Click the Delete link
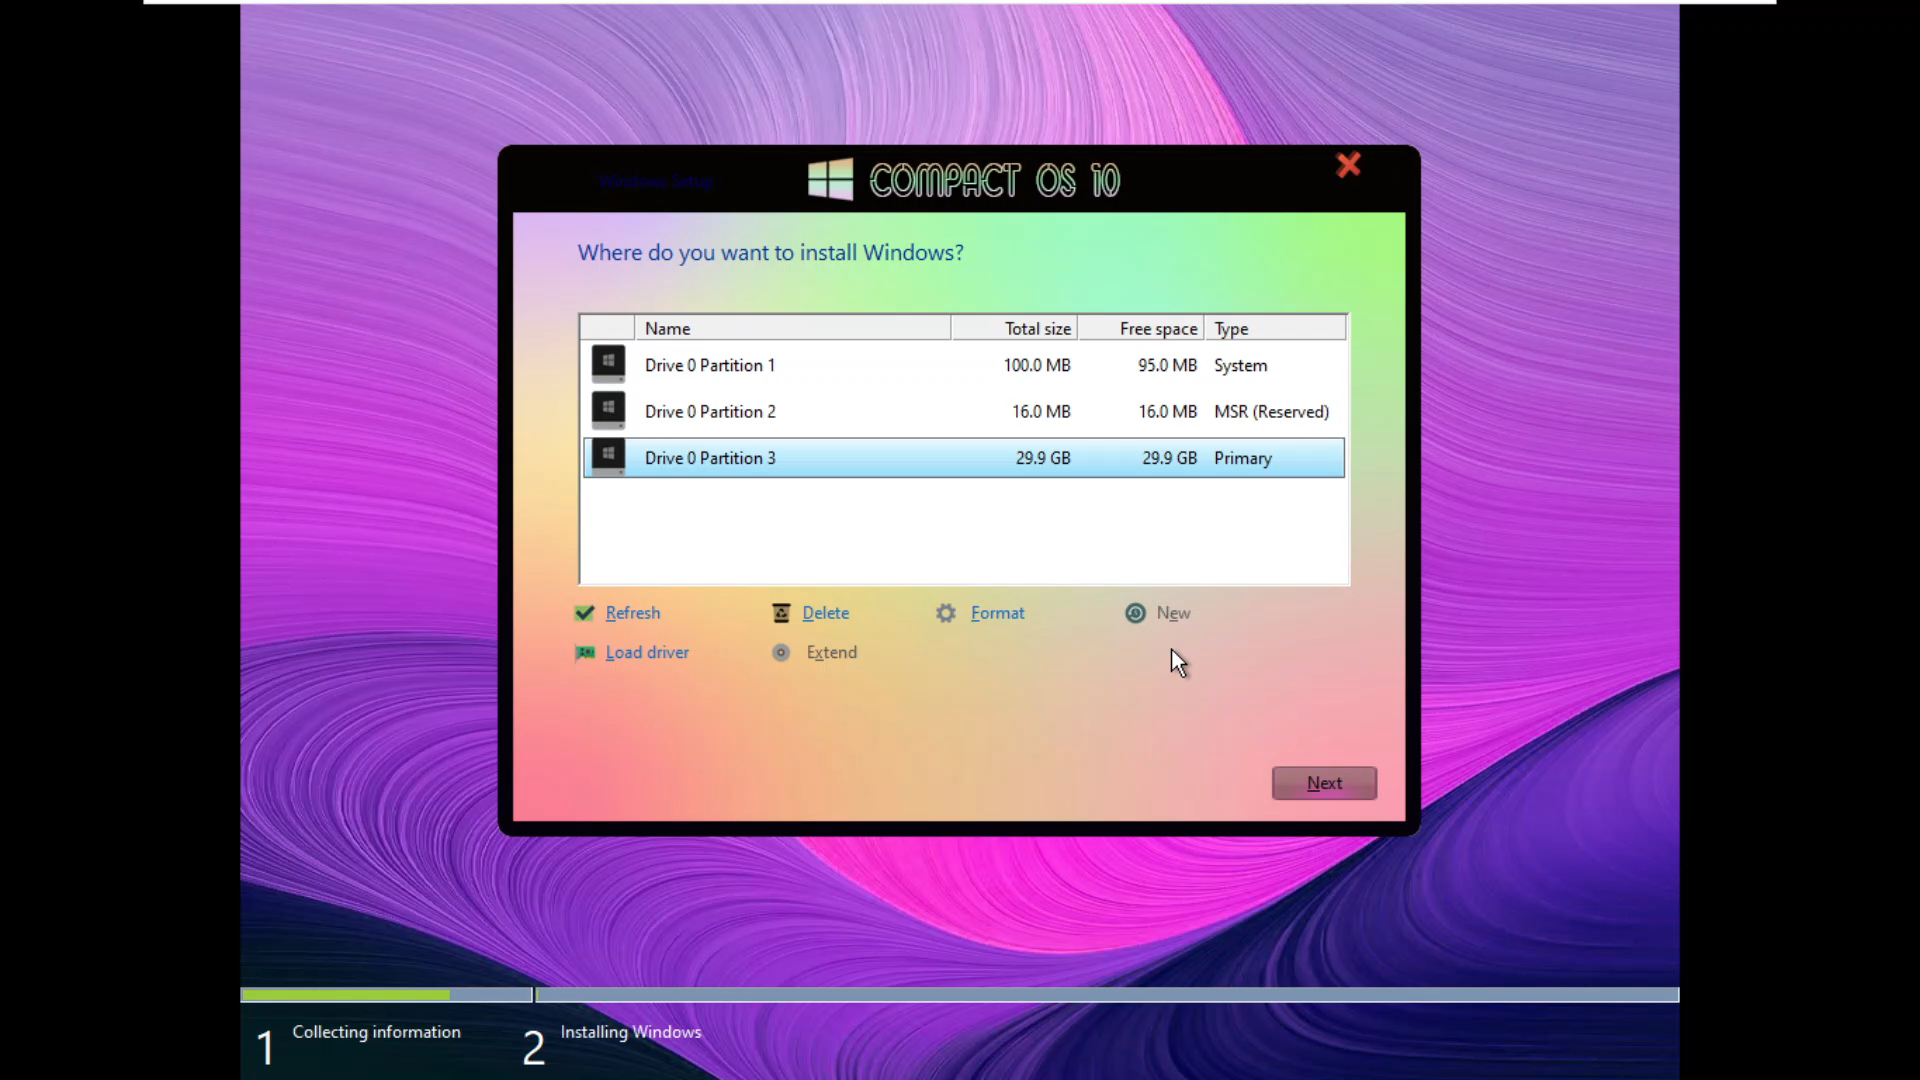1920x1080 pixels. 826,613
